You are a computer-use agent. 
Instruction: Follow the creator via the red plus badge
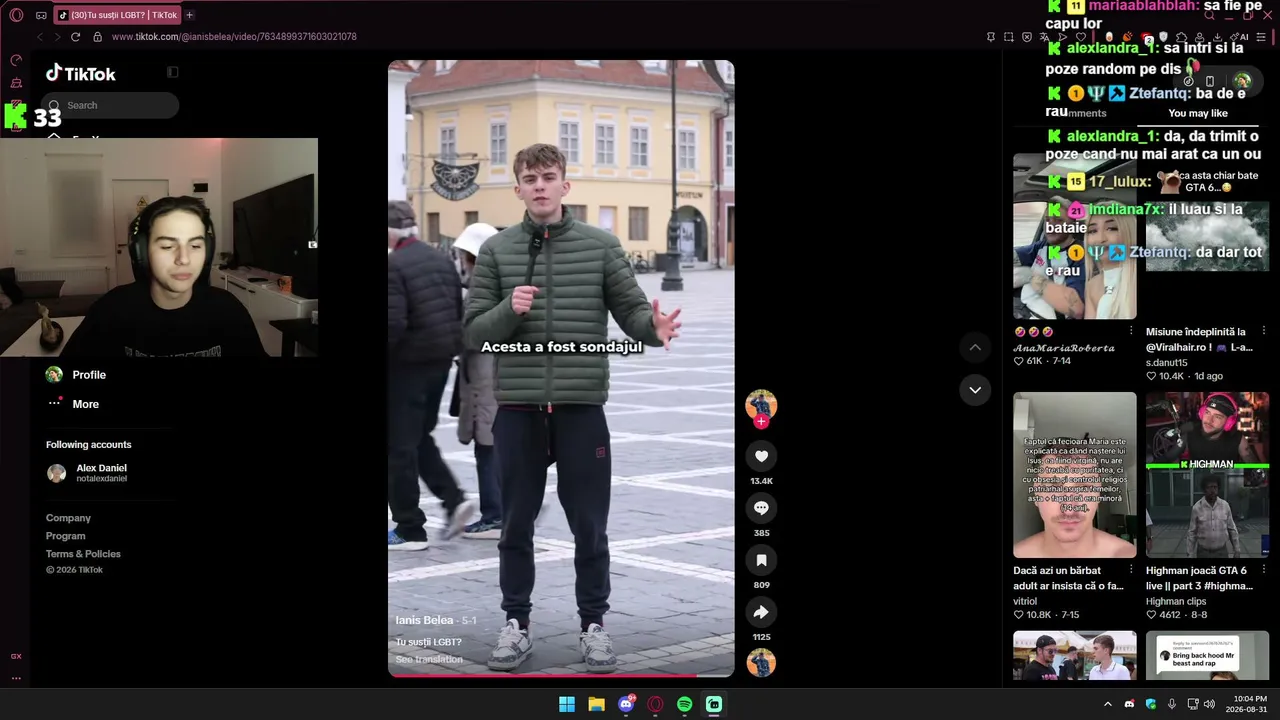761,422
